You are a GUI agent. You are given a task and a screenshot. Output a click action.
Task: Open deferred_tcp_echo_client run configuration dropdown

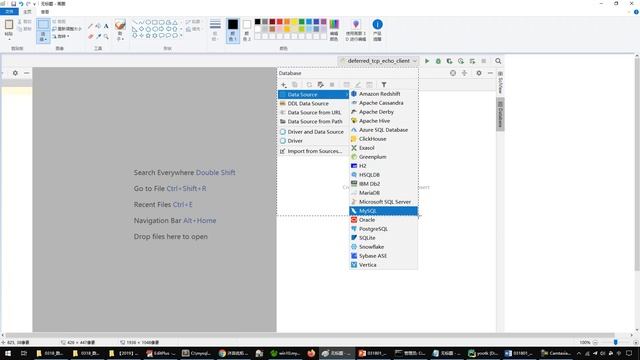point(378,61)
